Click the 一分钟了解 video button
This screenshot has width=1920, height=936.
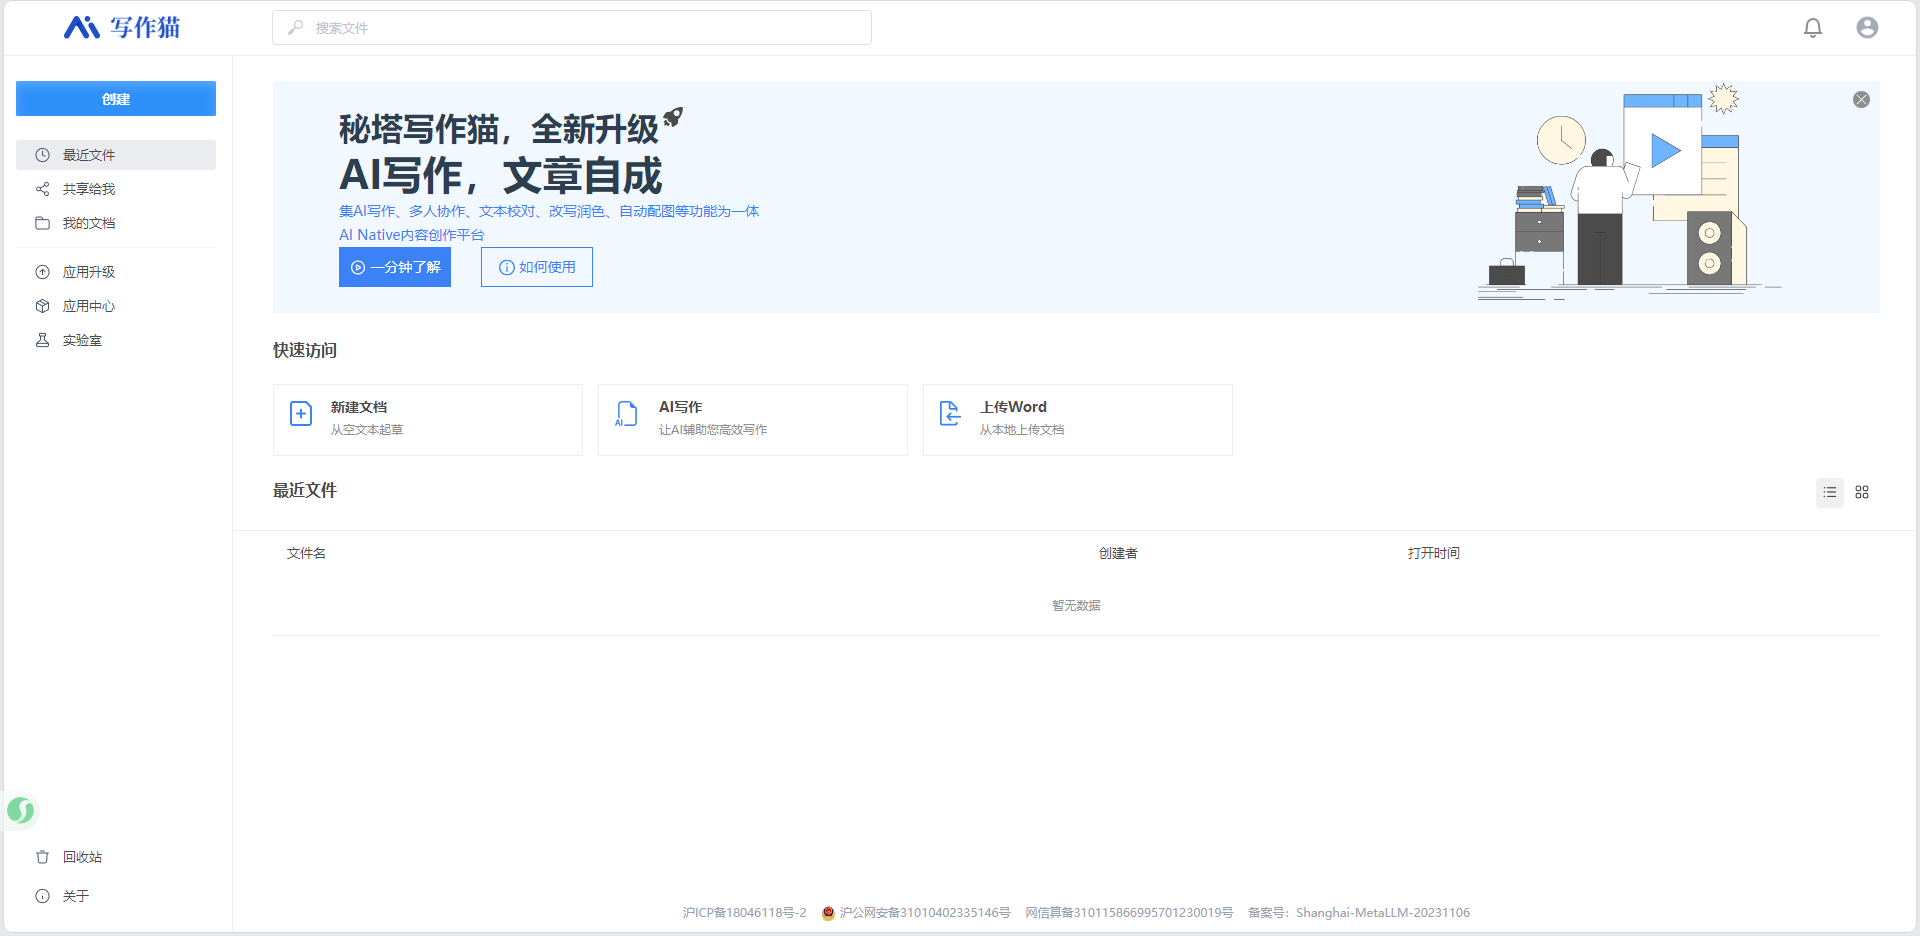point(395,267)
